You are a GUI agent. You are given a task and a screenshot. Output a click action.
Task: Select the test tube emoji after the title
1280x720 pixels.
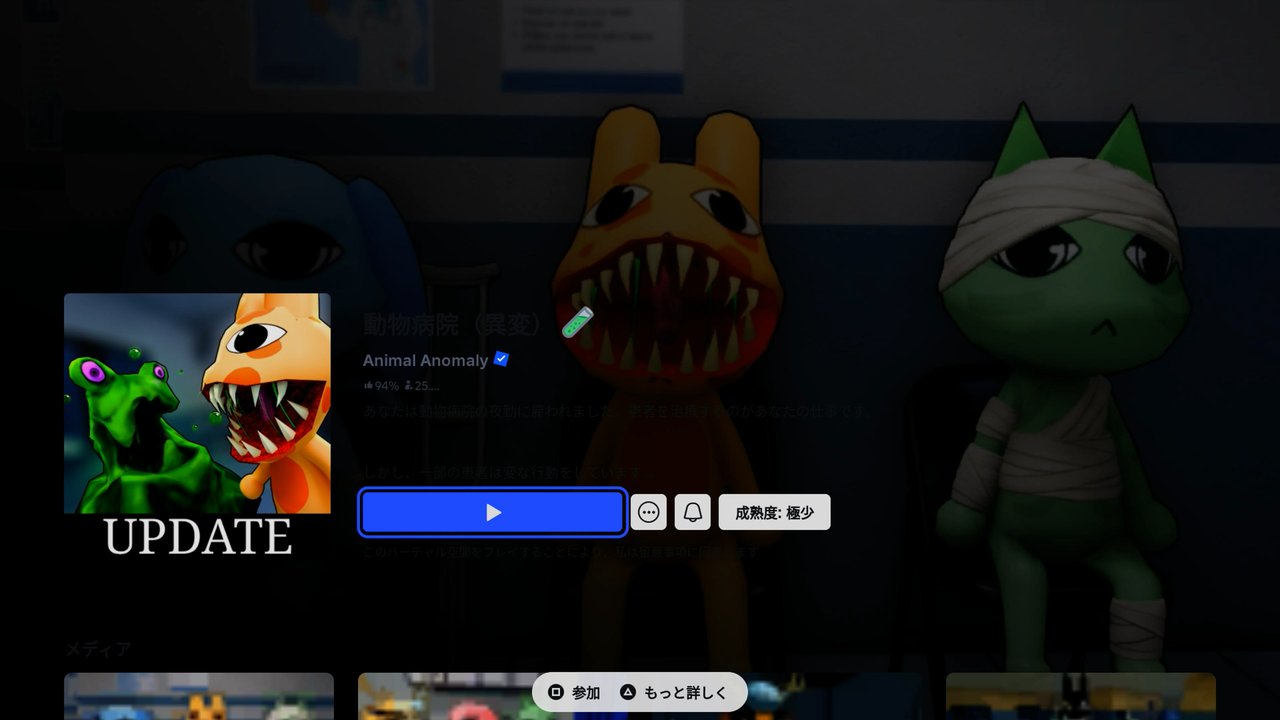click(577, 322)
